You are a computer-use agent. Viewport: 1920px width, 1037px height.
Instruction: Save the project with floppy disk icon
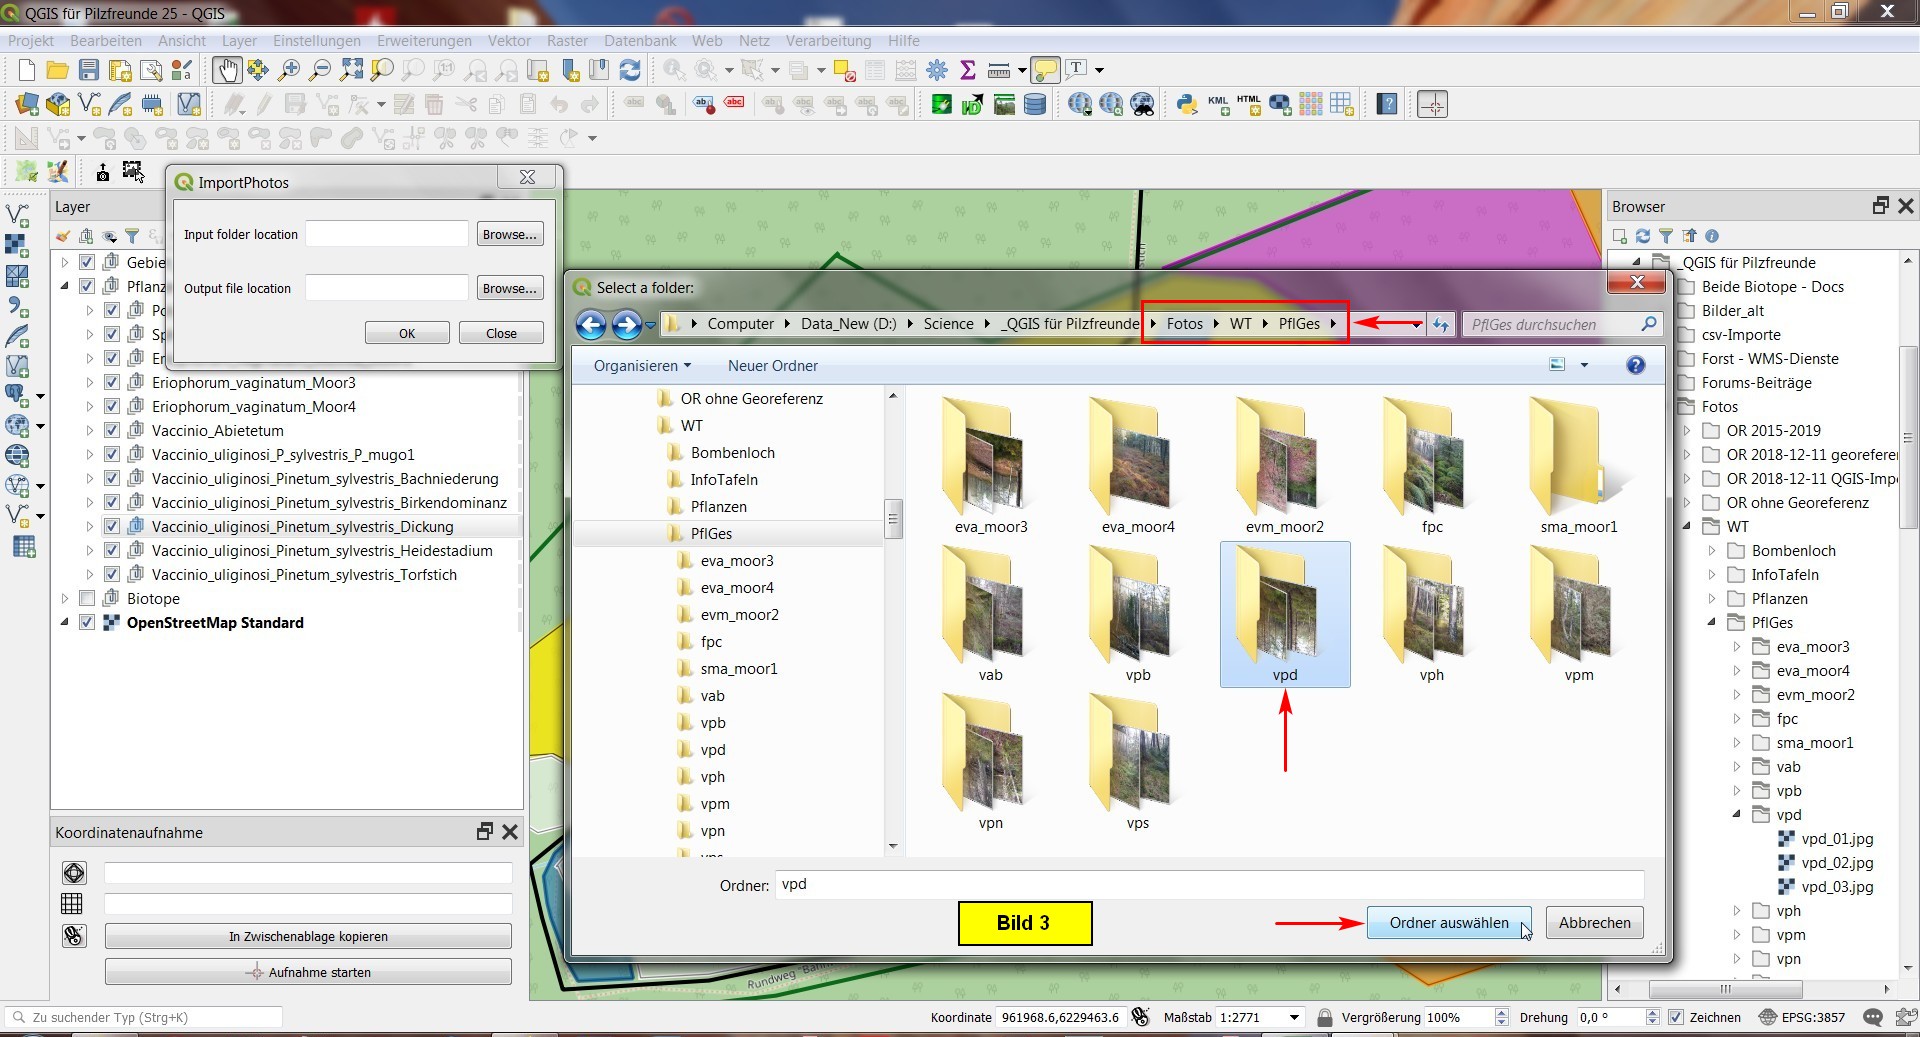(x=89, y=70)
